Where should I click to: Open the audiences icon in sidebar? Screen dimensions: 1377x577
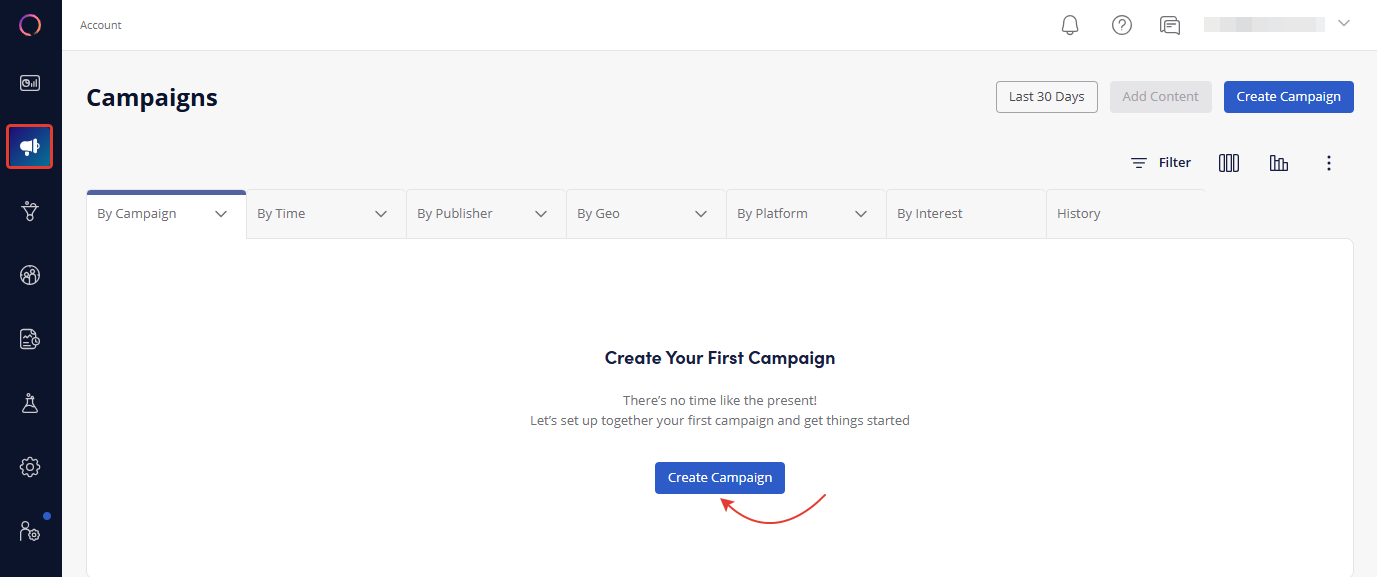tap(30, 275)
